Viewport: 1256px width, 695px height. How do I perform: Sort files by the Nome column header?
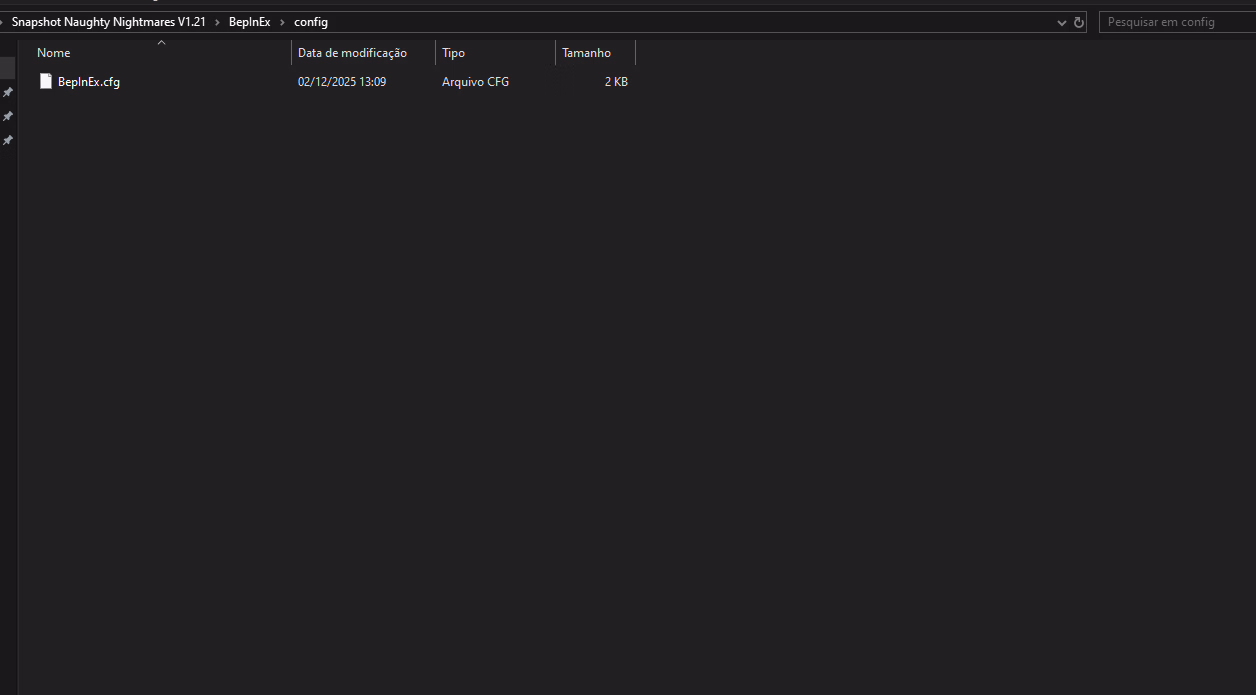pyautogui.click(x=54, y=53)
